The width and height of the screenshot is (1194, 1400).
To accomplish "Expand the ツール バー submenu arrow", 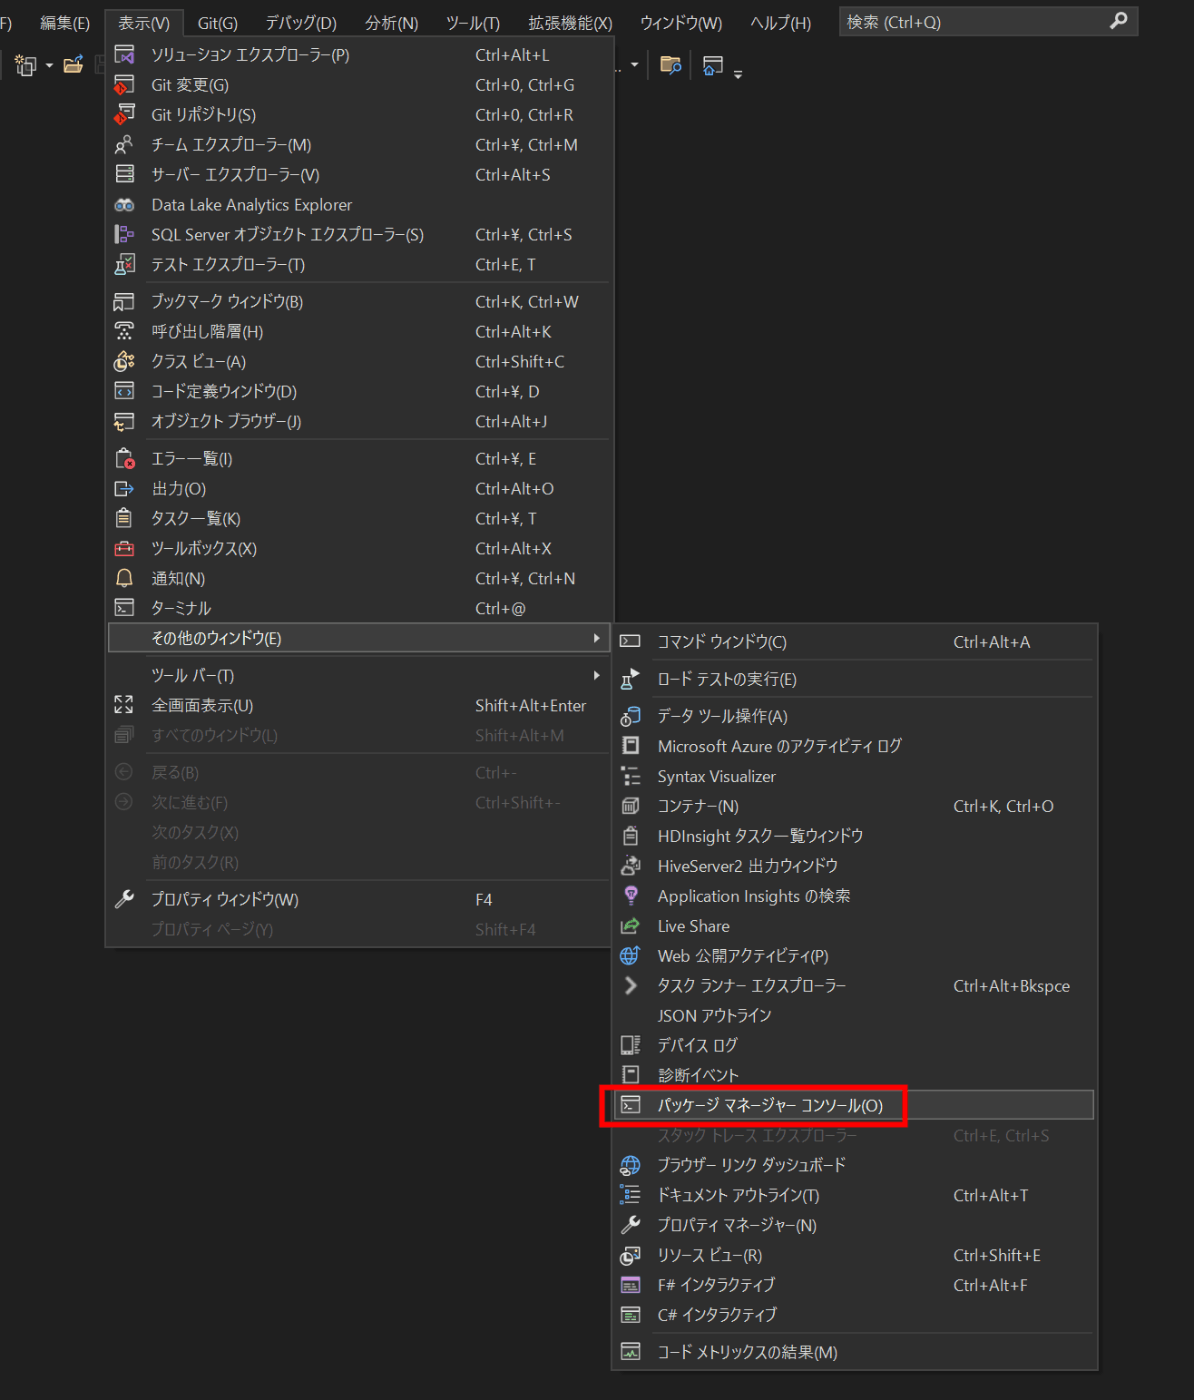I will [x=597, y=675].
